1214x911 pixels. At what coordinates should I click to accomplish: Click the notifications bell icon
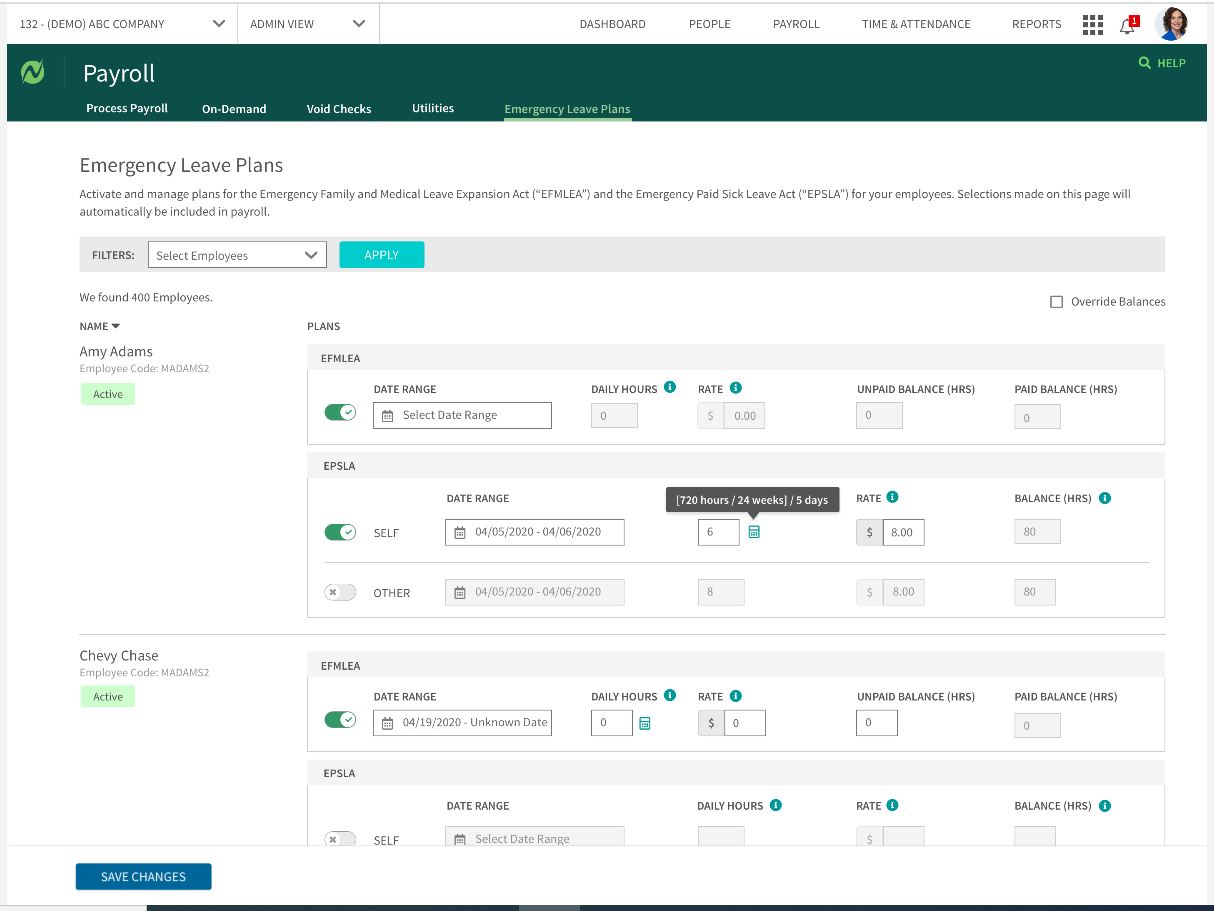1127,26
